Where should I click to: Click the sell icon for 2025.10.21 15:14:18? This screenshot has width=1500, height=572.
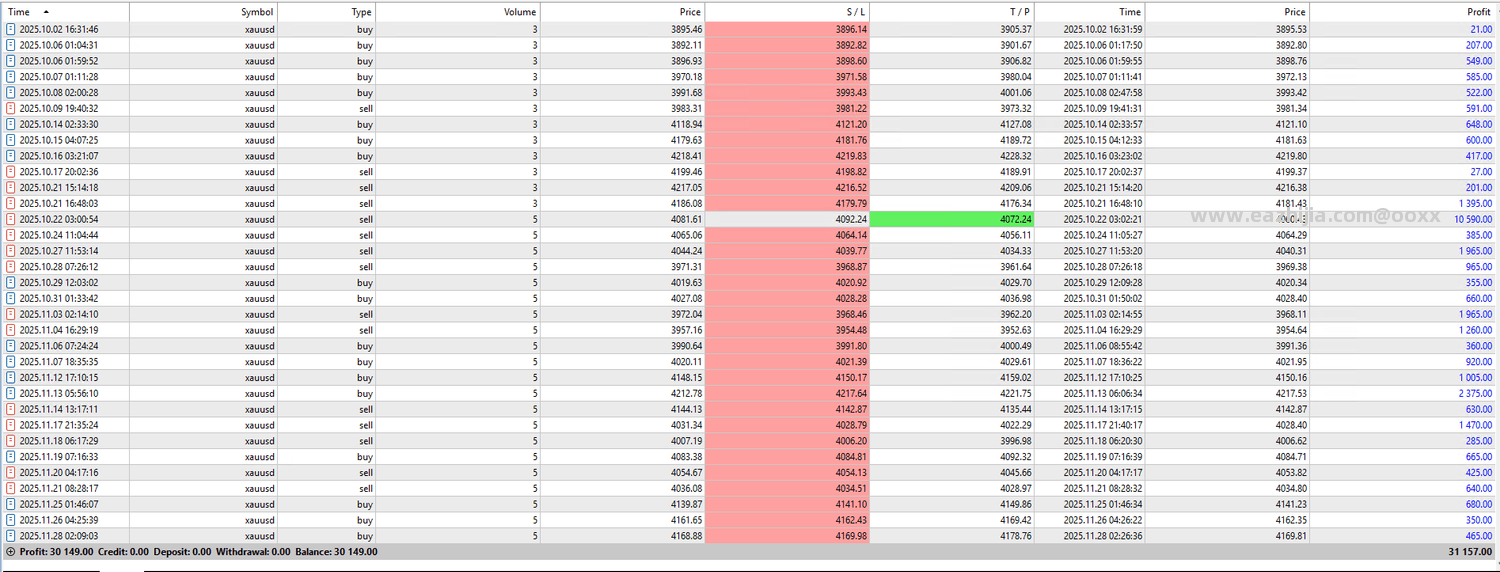click(x=11, y=188)
